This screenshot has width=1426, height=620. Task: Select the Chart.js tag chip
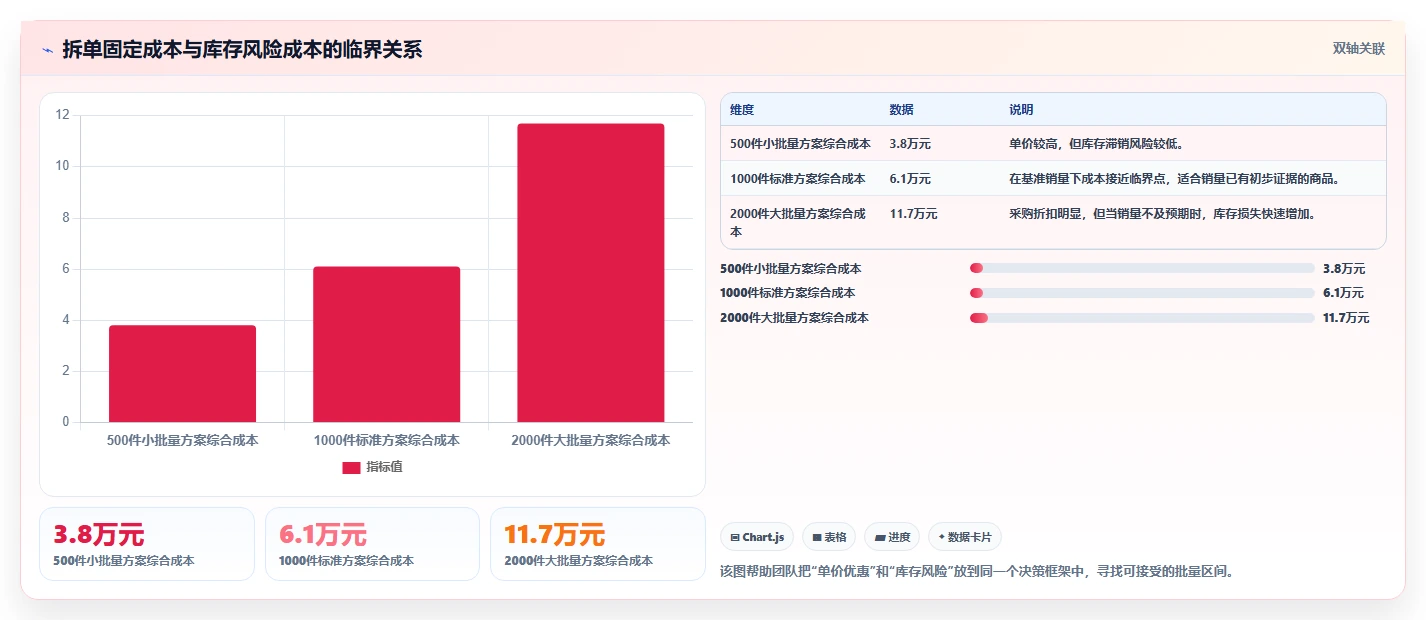[757, 537]
